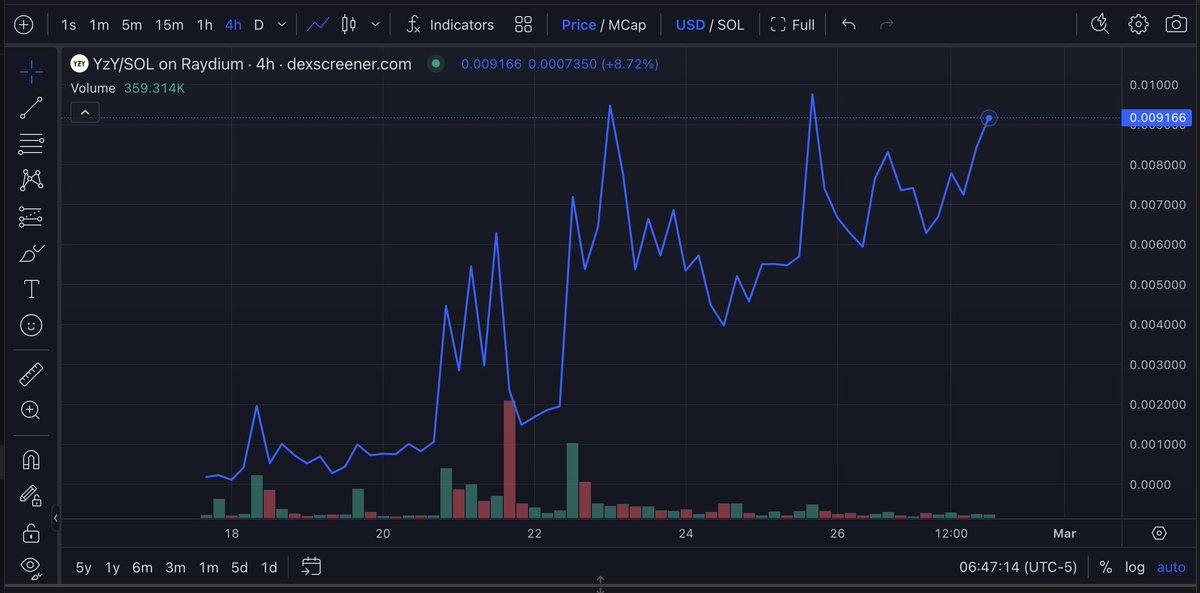1200x593 pixels.
Task: Select the ruler measure tool
Action: (31, 374)
